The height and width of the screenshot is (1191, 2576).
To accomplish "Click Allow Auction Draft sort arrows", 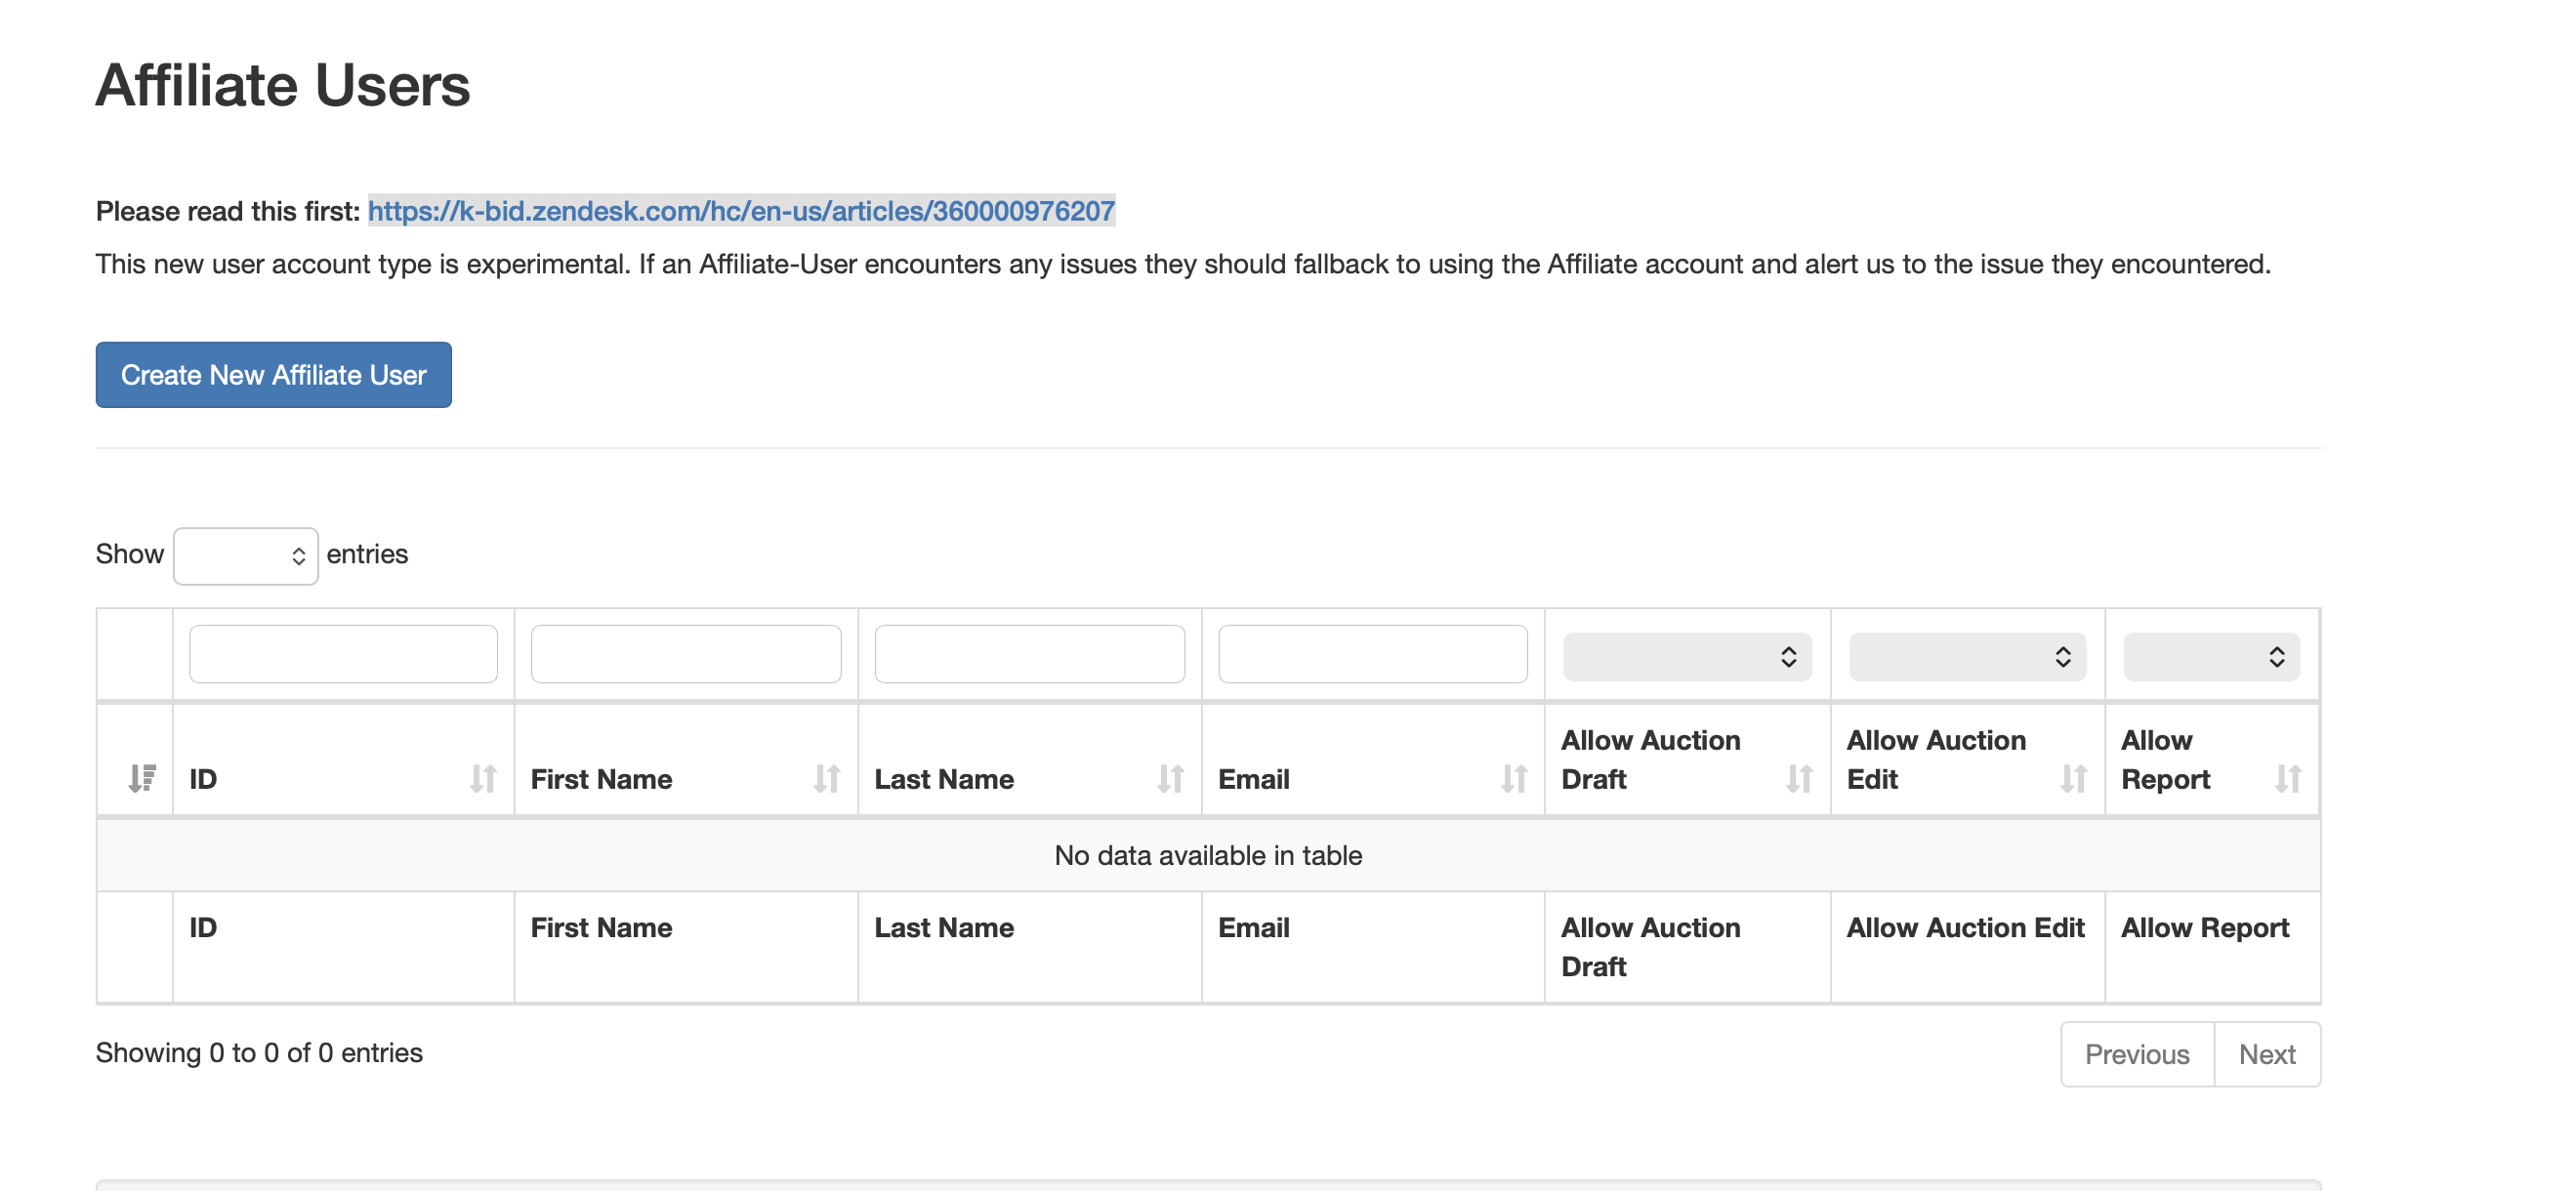I will coord(1798,778).
